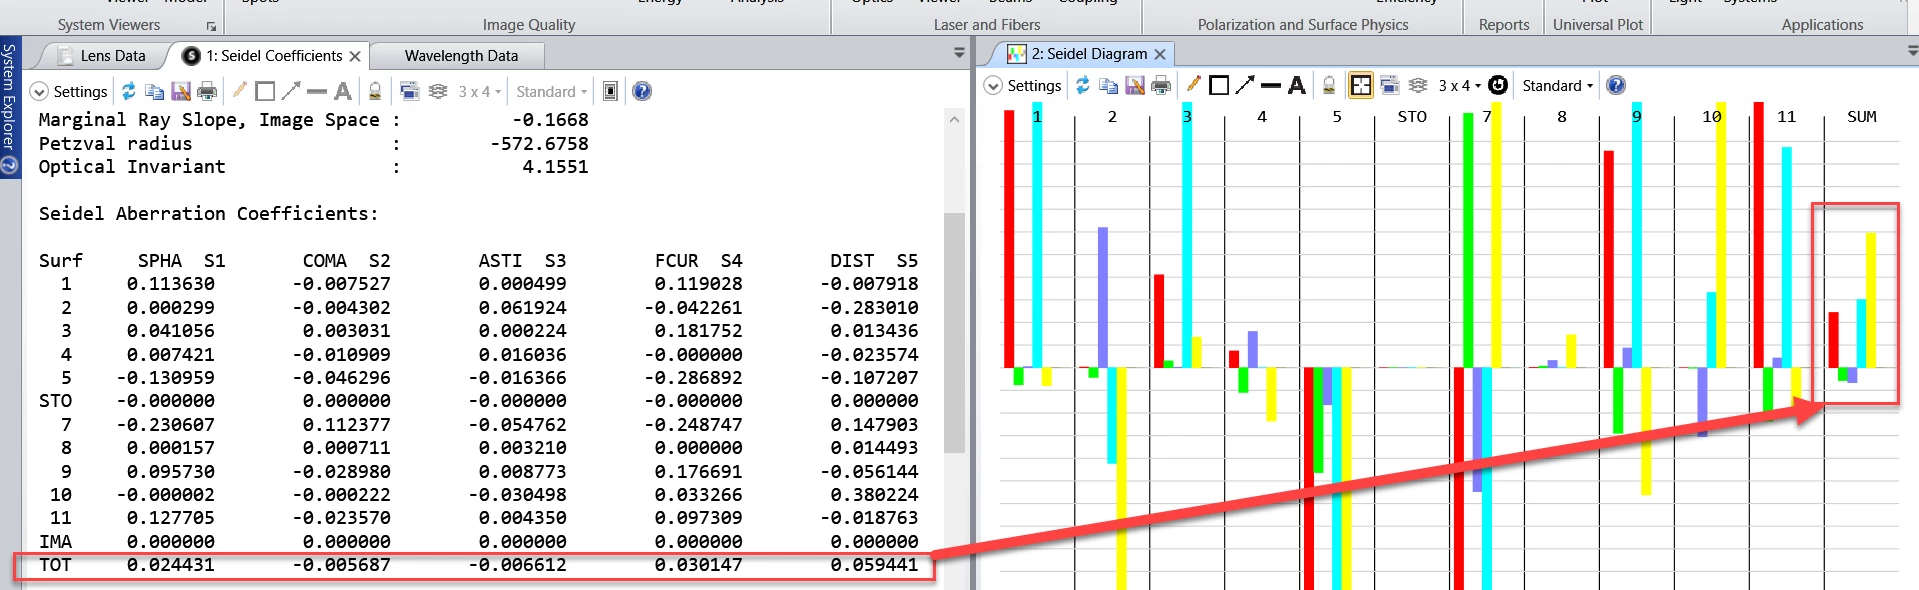Viewport: 1919px width, 590px height.
Task: Open help for Seidel Coefficients
Action: tap(642, 91)
